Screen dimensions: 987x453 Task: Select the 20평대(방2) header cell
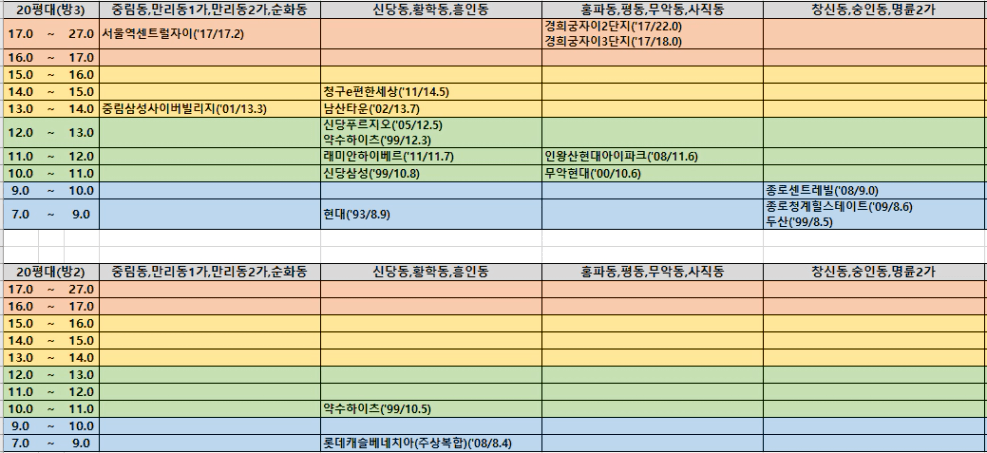(x=50, y=272)
